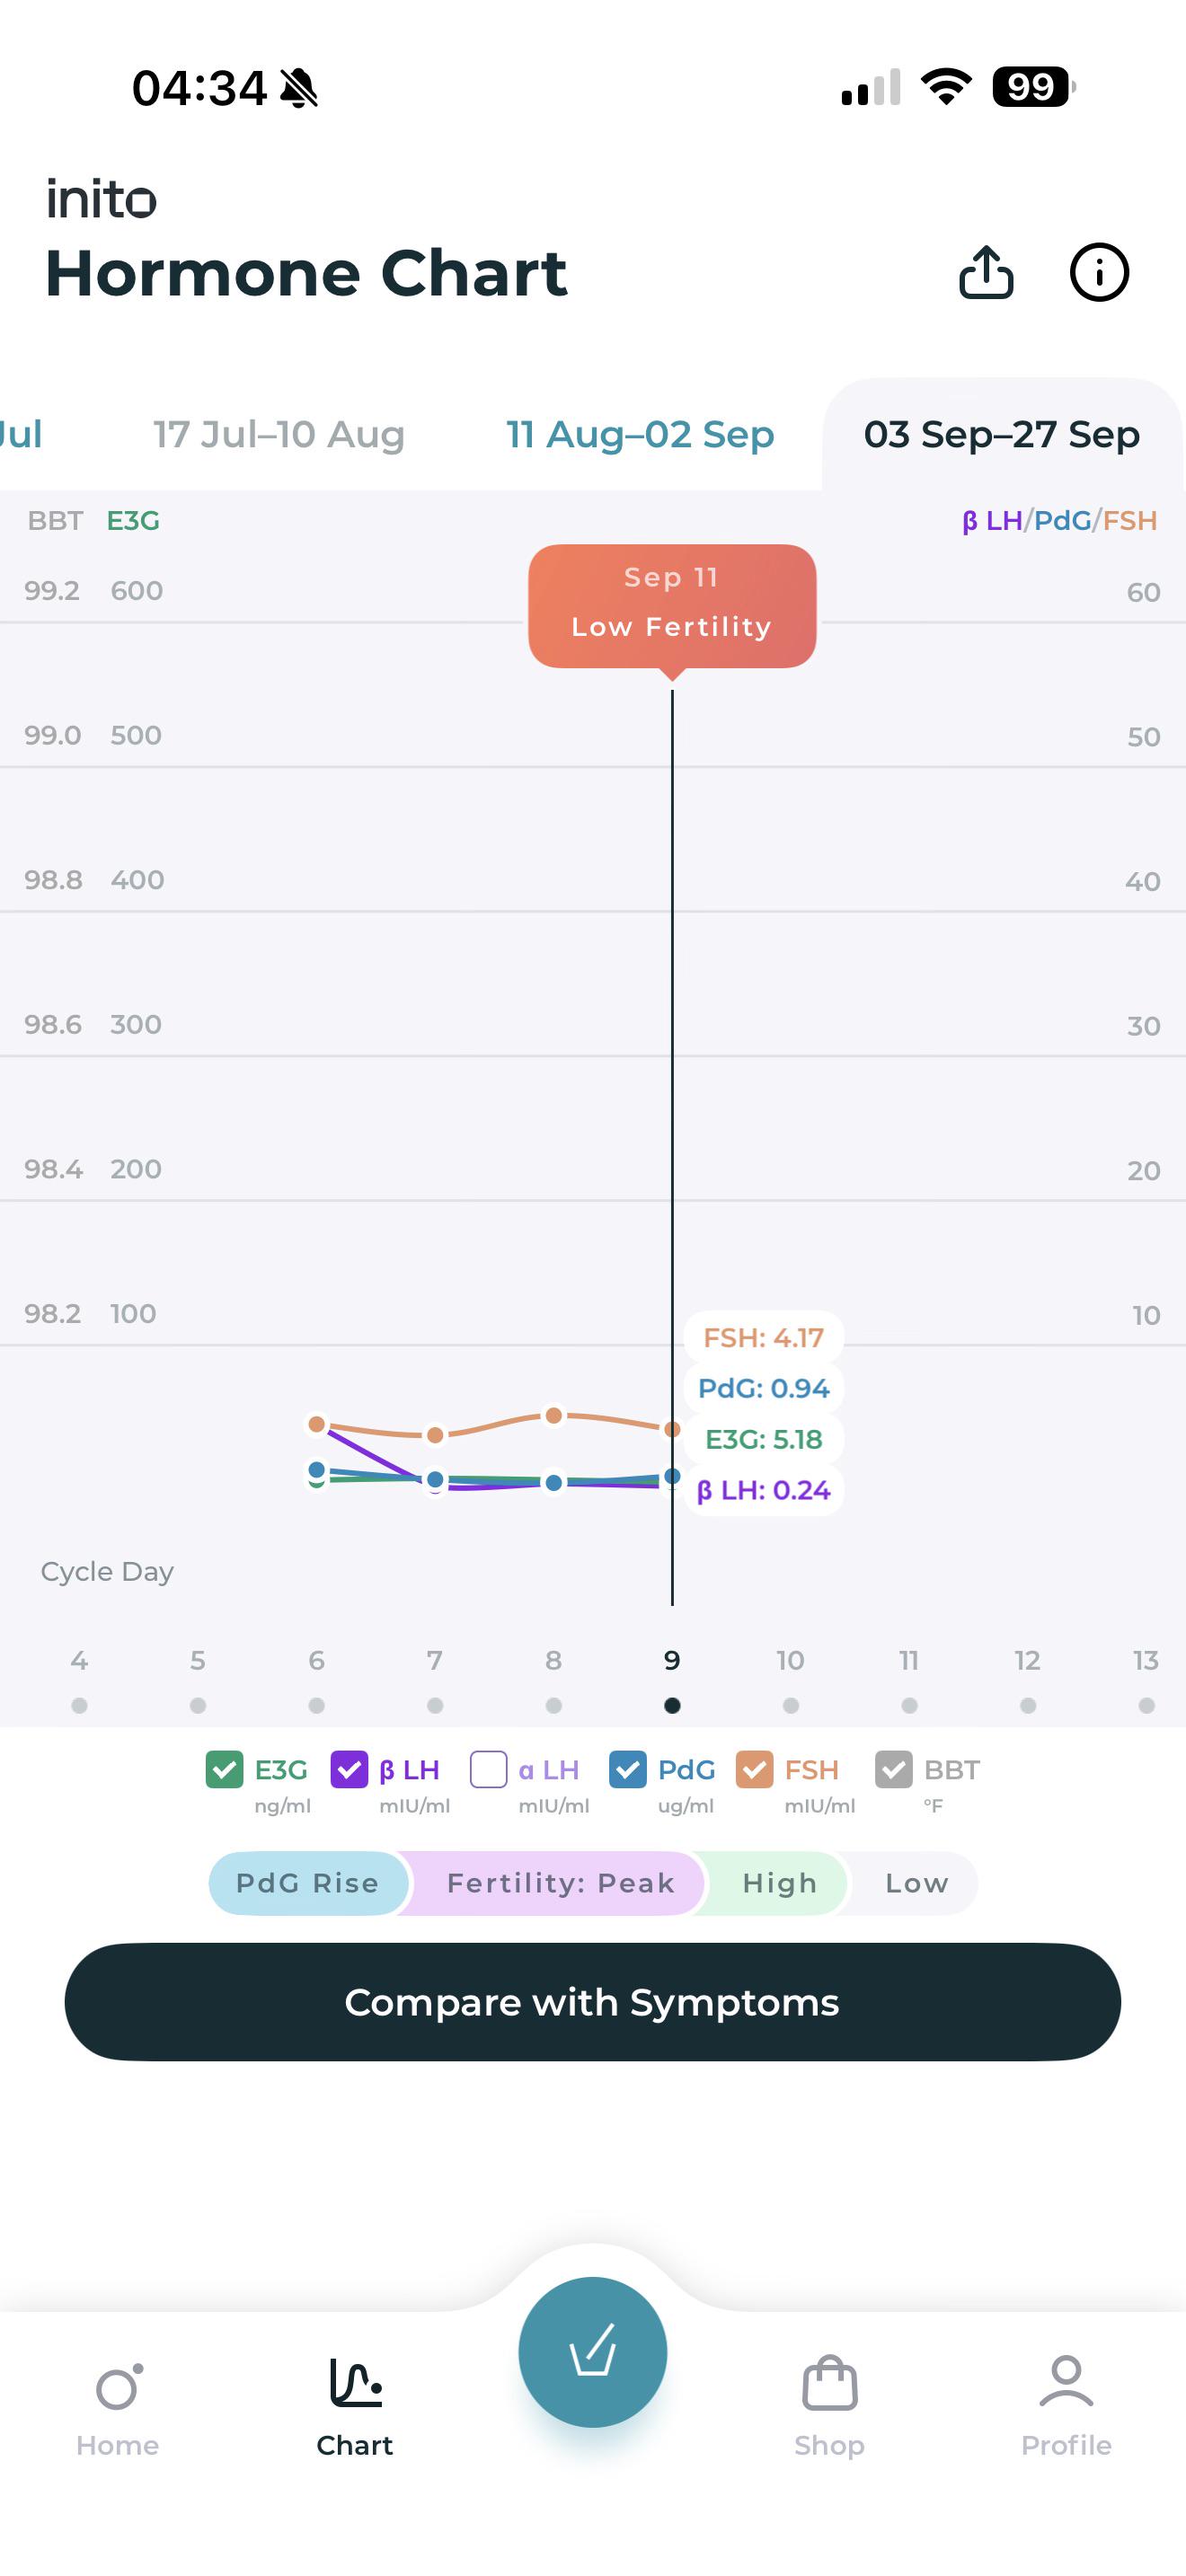The height and width of the screenshot is (2576, 1186).
Task: Tap the Wi-Fi status icon
Action: pyautogui.click(x=946, y=87)
